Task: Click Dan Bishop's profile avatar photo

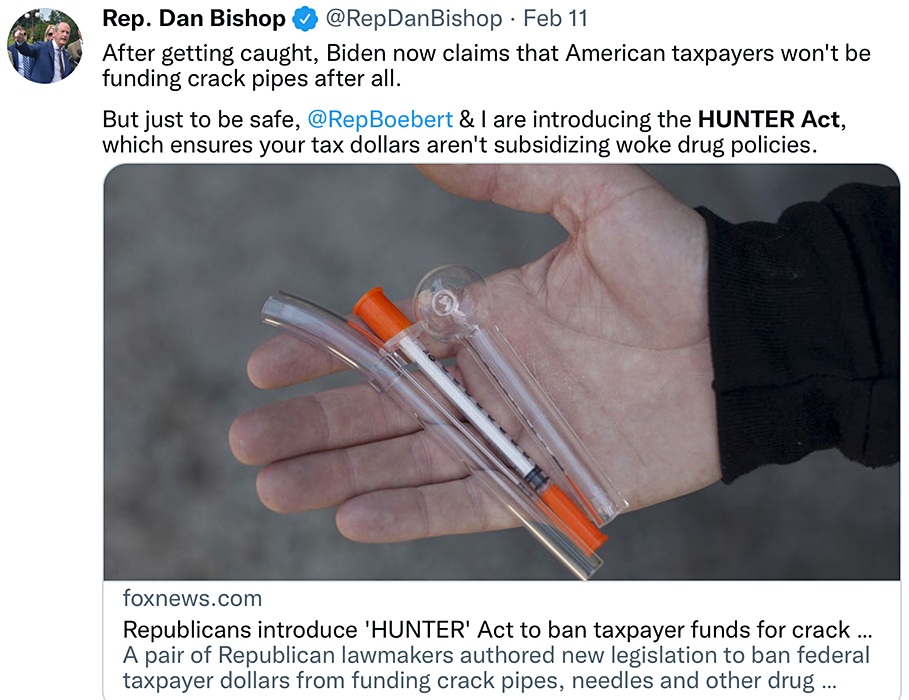Action: click(45, 46)
